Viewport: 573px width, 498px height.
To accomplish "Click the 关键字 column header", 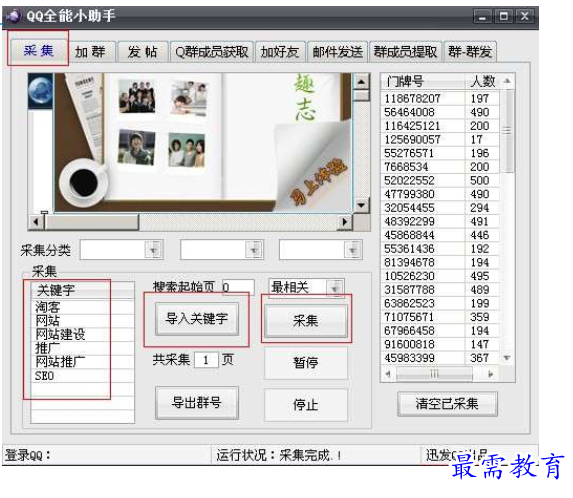I will click(x=83, y=290).
